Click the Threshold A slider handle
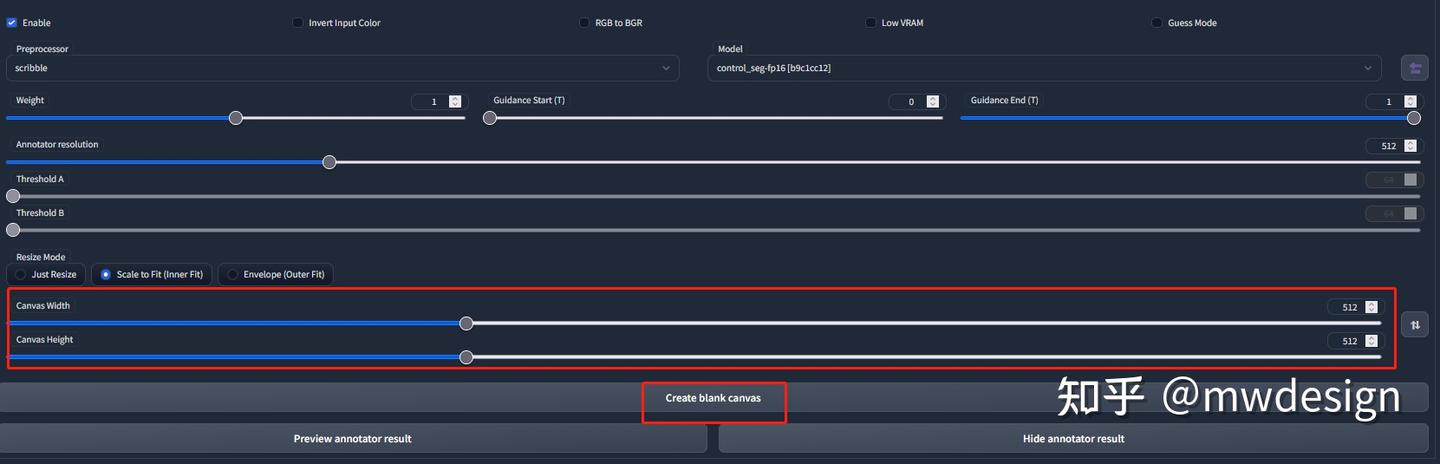 click(13, 196)
